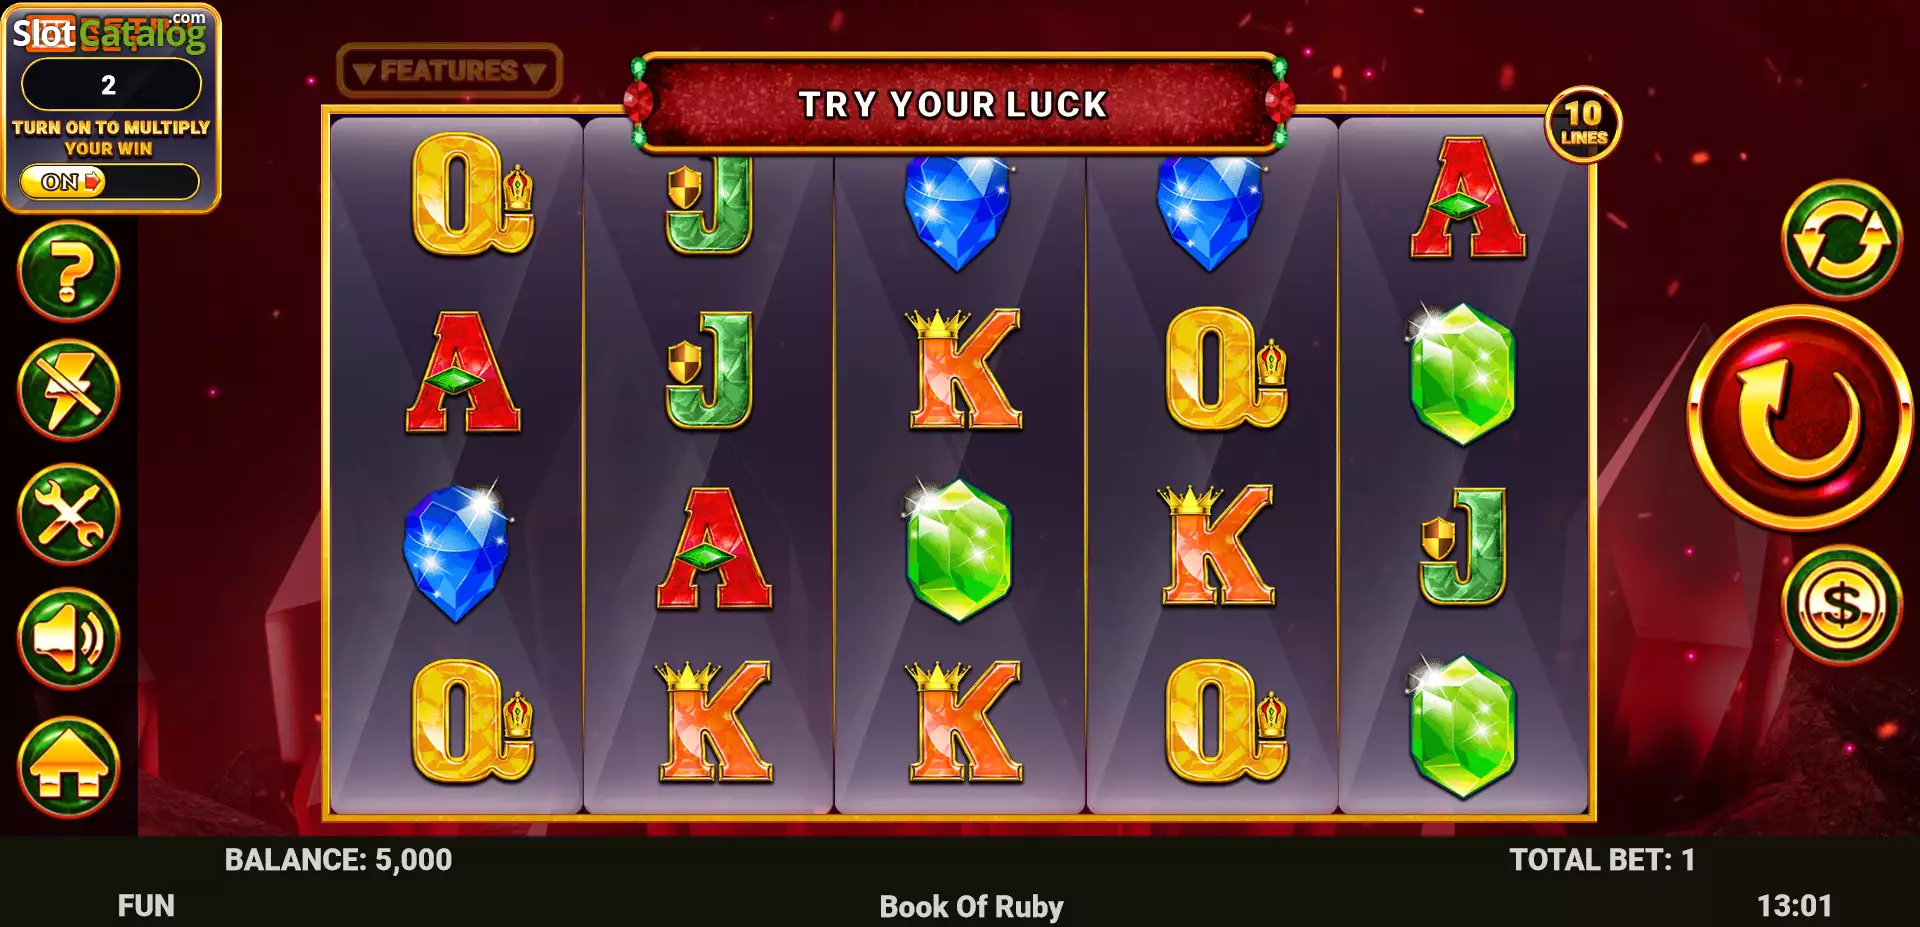1920x927 pixels.
Task: Click the Balance 5,000 display
Action: point(338,860)
